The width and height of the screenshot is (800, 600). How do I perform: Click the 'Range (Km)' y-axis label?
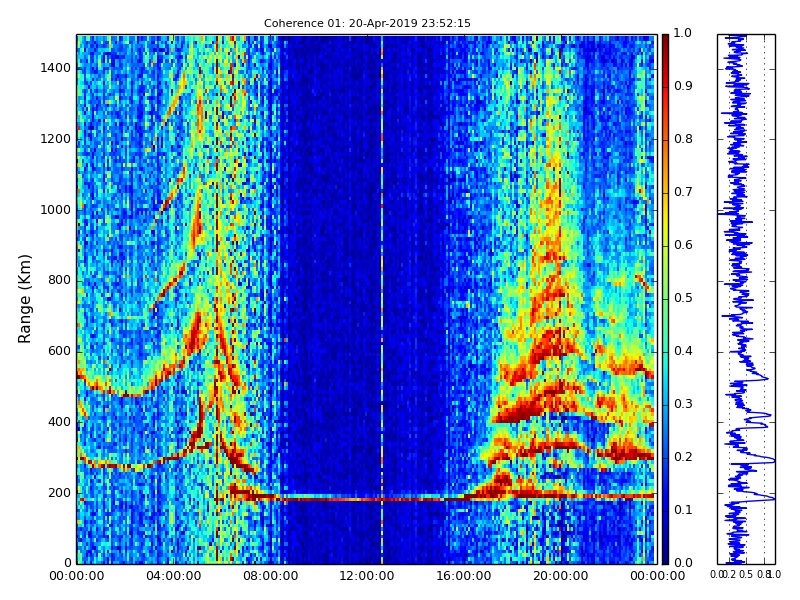pos(24,299)
